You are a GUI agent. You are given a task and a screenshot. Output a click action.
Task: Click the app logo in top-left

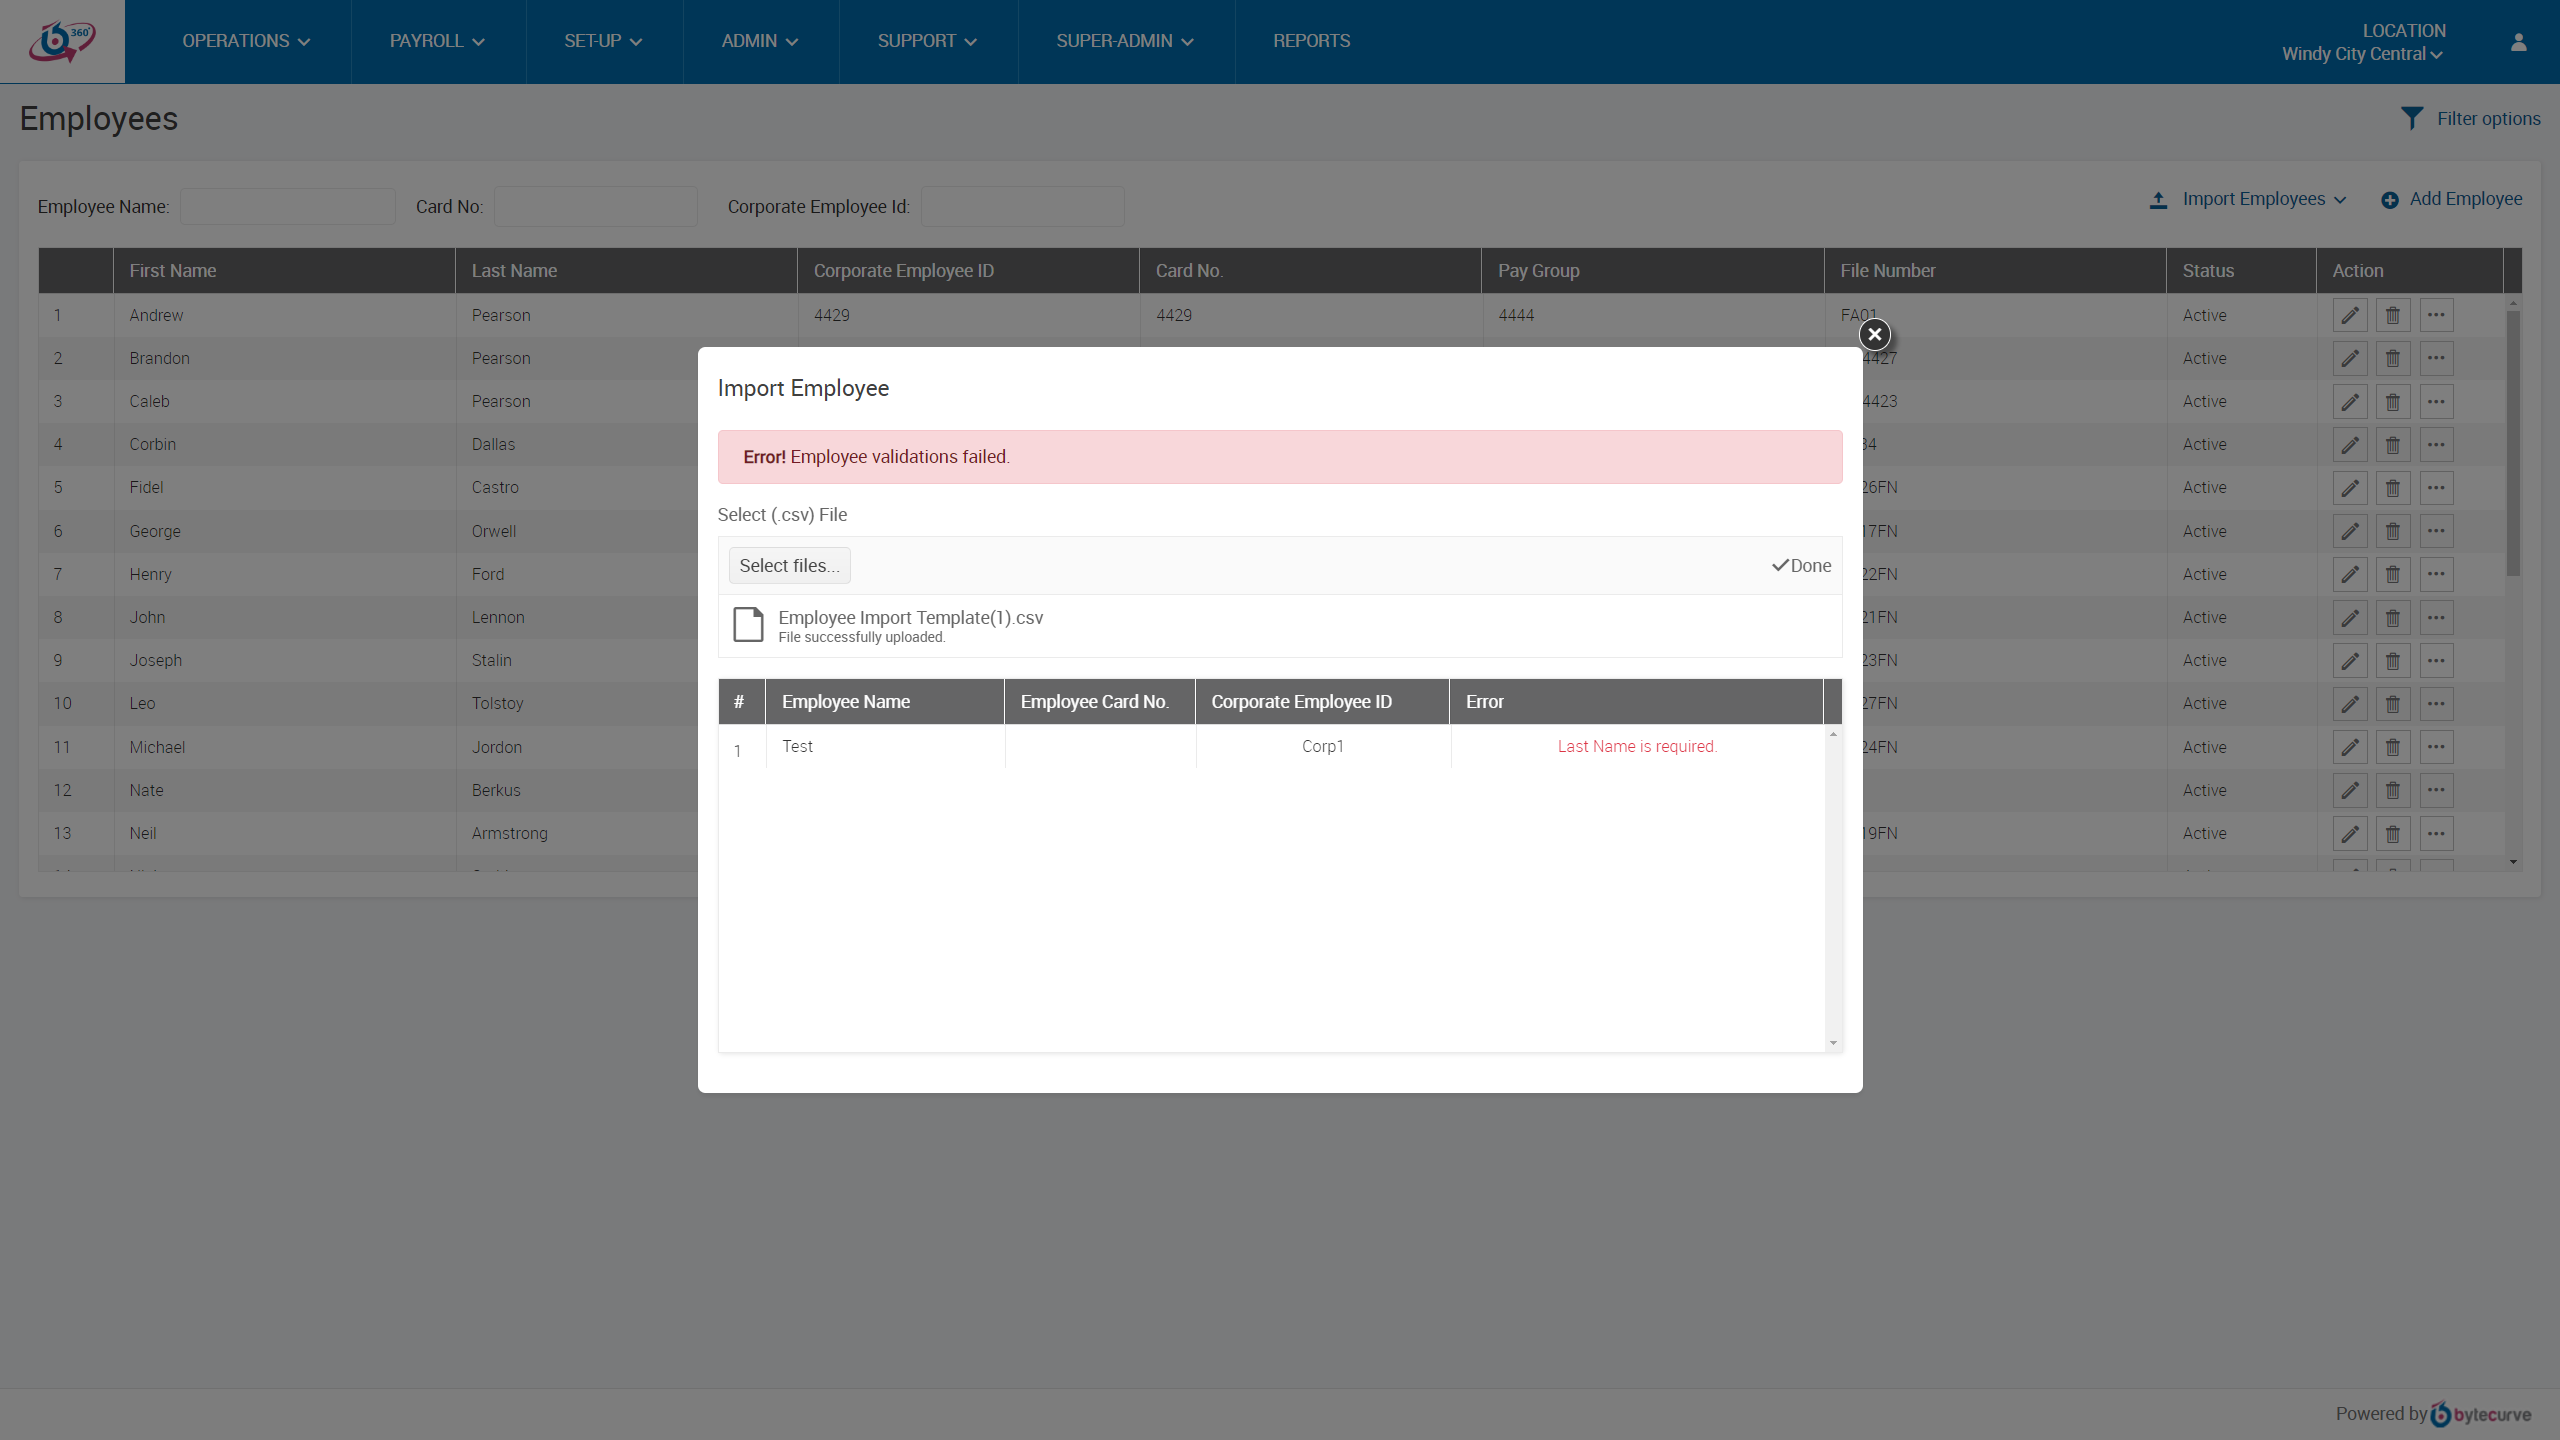62,41
